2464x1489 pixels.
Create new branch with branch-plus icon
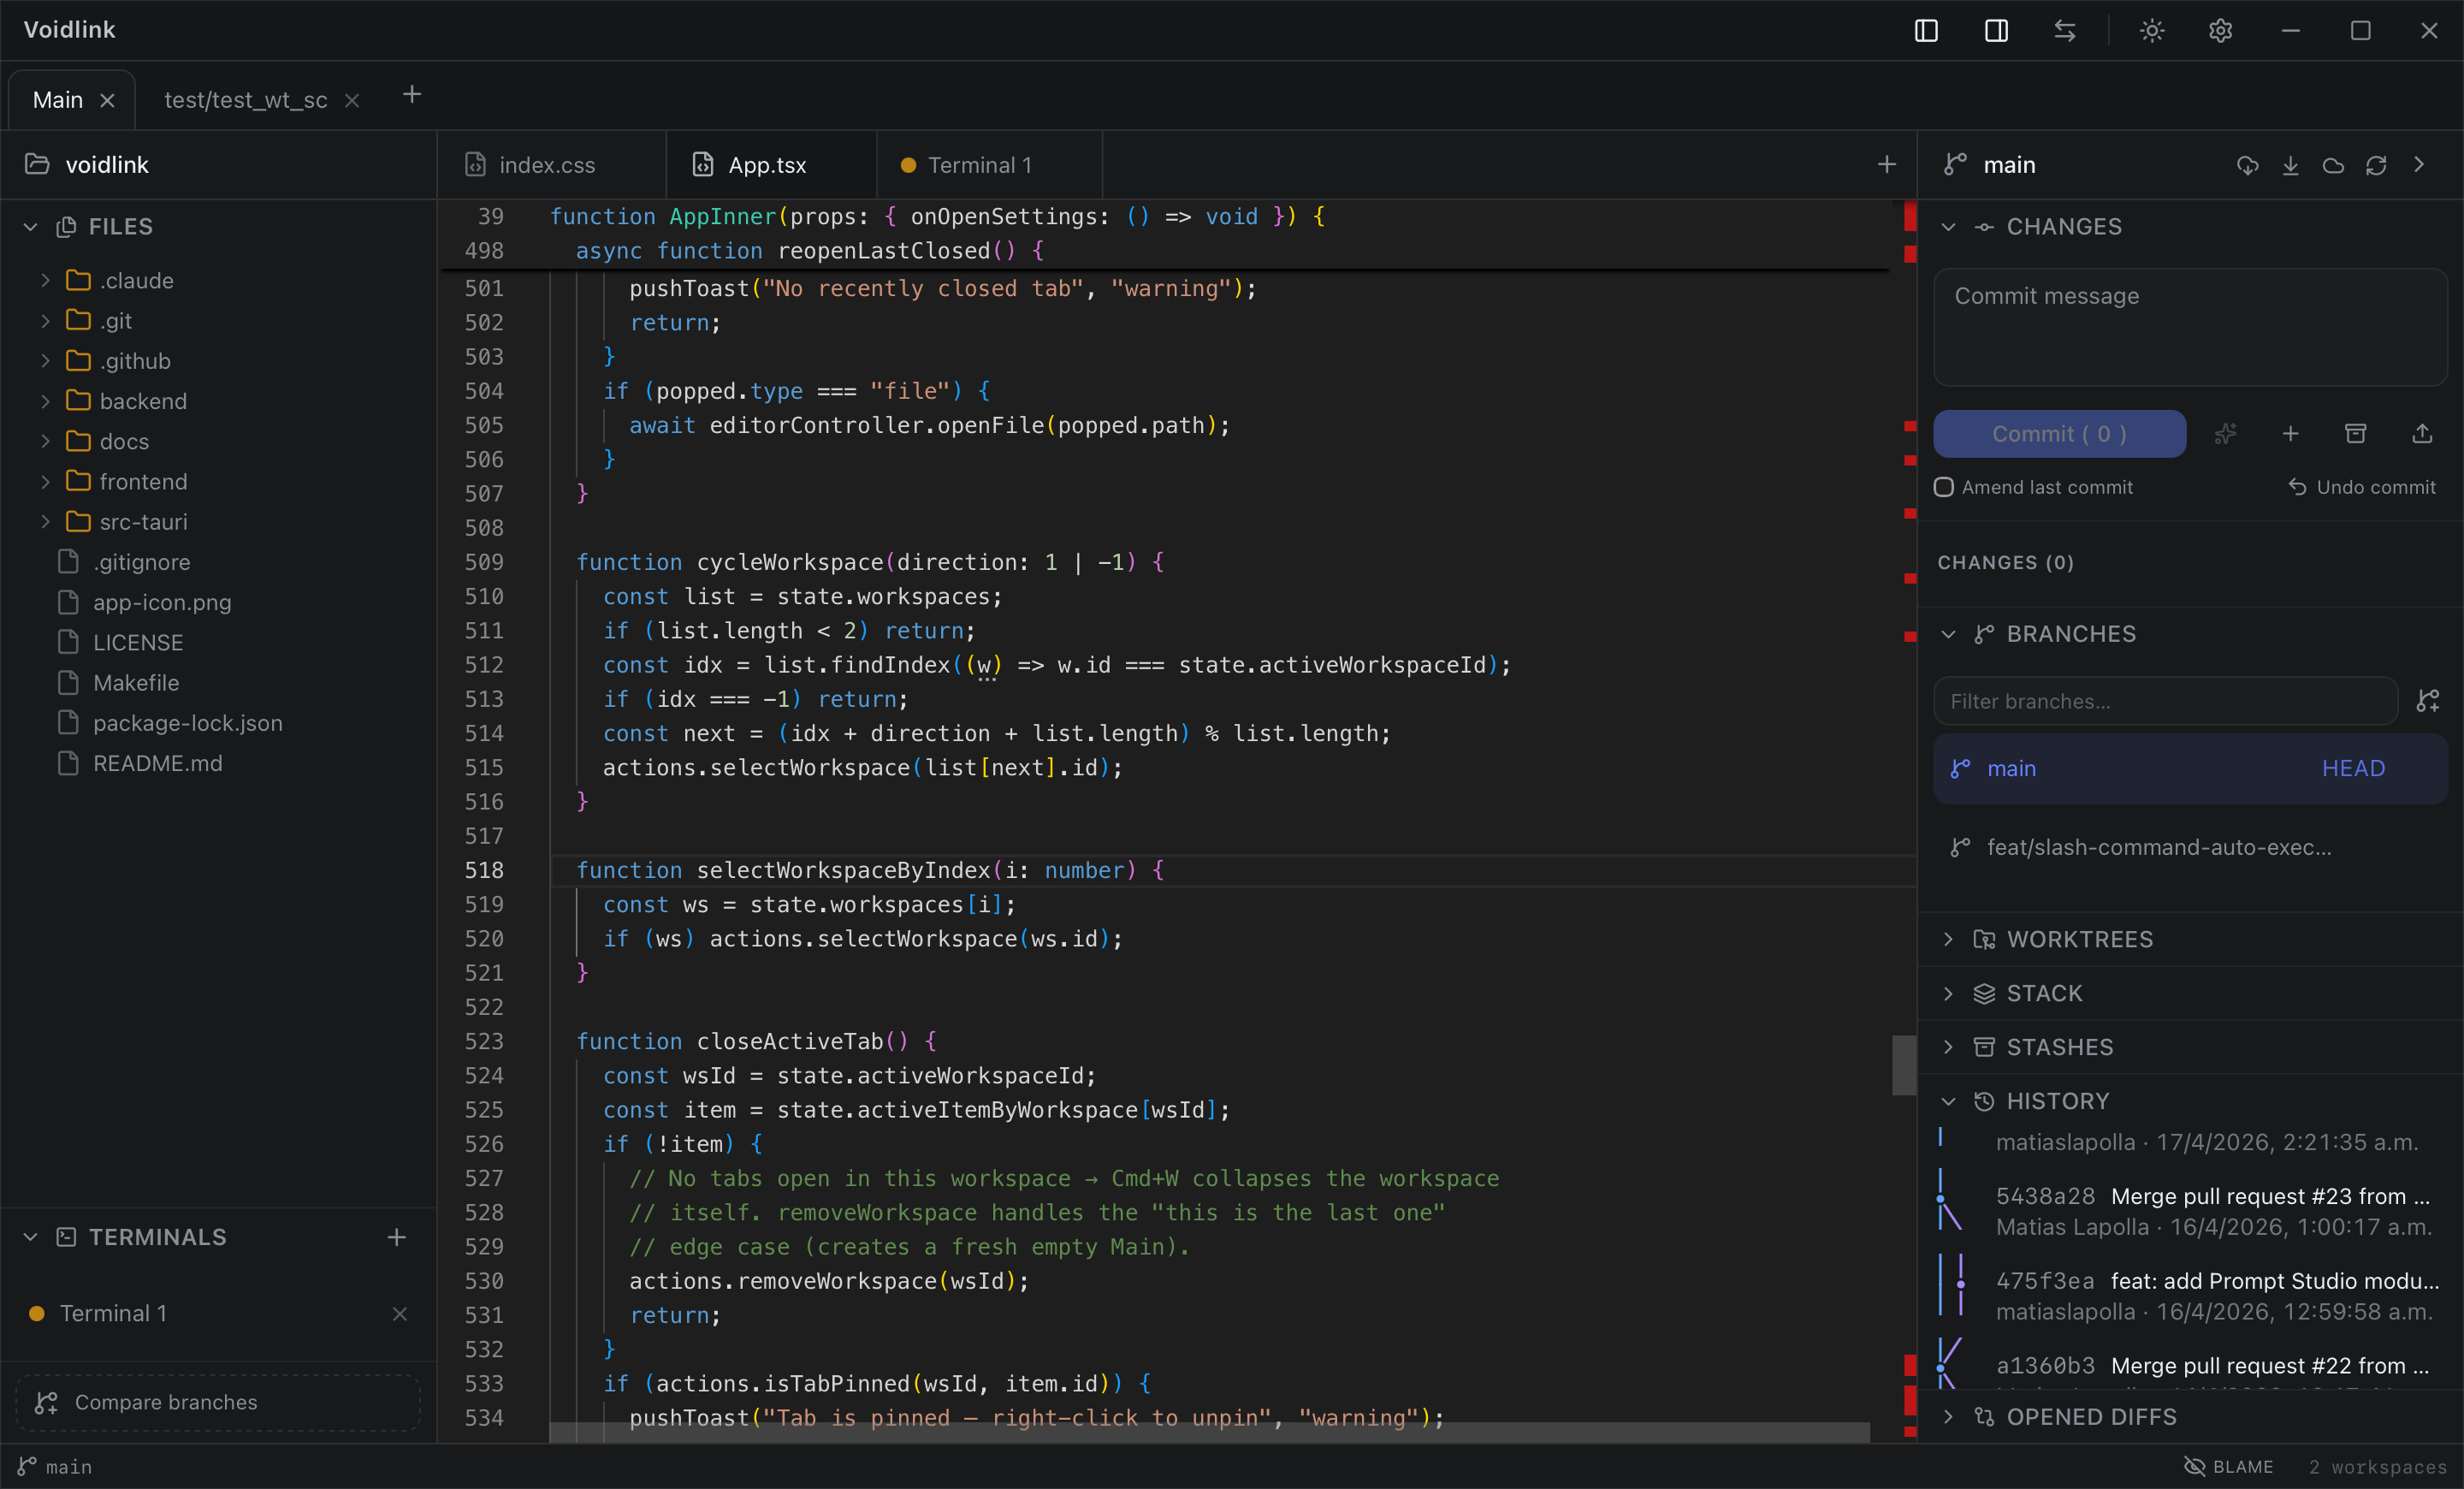[2428, 701]
